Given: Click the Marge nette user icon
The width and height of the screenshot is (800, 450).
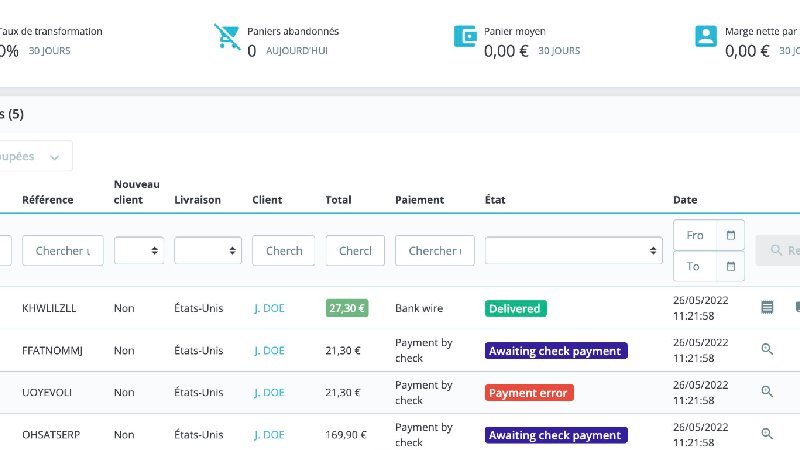Looking at the screenshot, I should tap(706, 36).
